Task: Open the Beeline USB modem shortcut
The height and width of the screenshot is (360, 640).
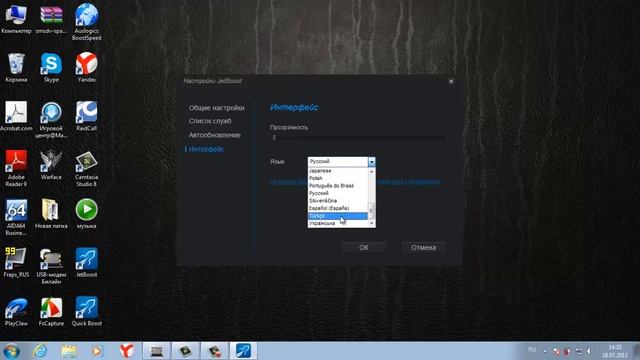Action: [x=51, y=266]
